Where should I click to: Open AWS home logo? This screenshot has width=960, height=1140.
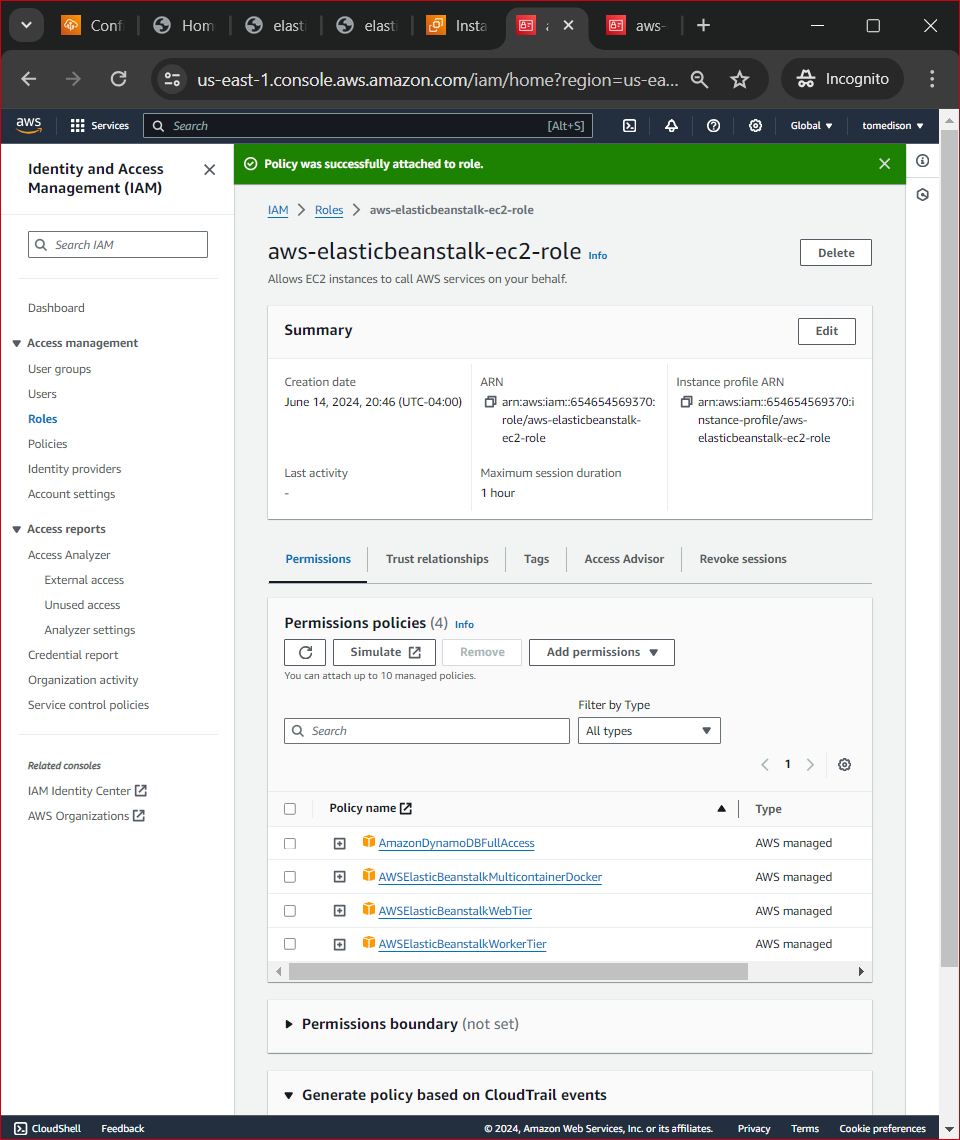[29, 125]
